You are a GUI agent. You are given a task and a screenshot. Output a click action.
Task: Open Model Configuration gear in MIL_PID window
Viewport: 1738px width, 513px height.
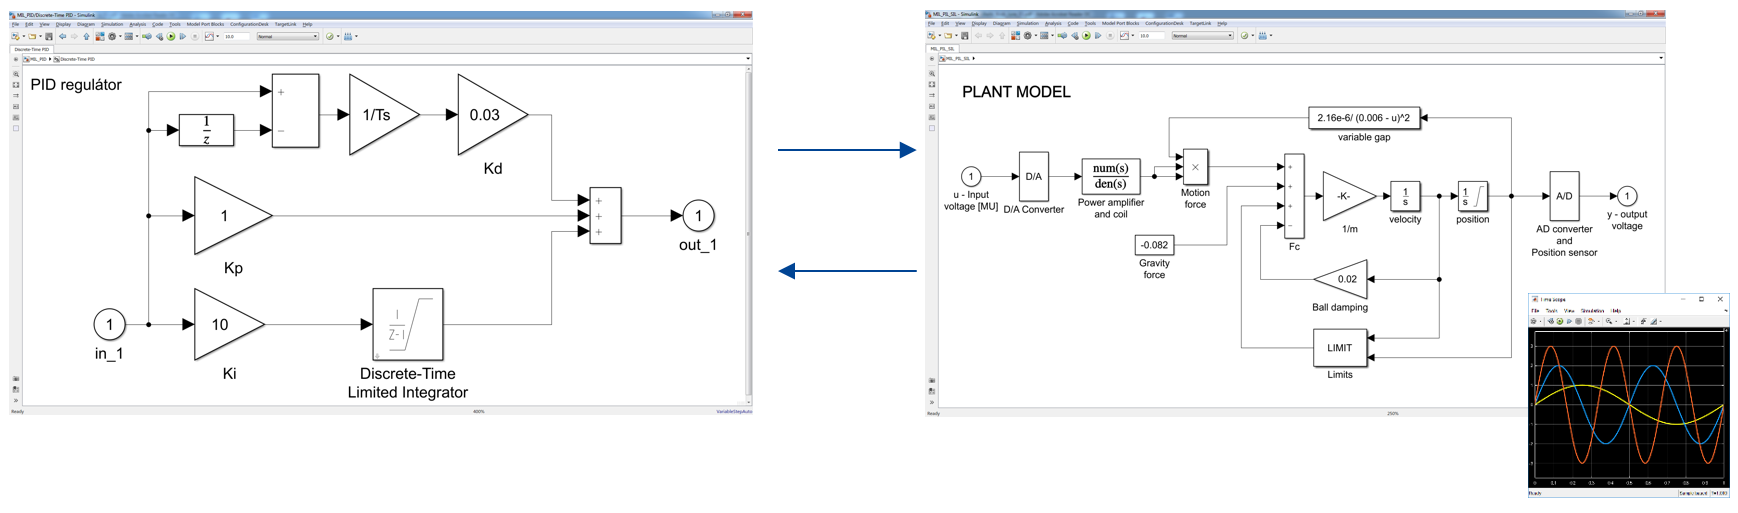click(x=112, y=36)
